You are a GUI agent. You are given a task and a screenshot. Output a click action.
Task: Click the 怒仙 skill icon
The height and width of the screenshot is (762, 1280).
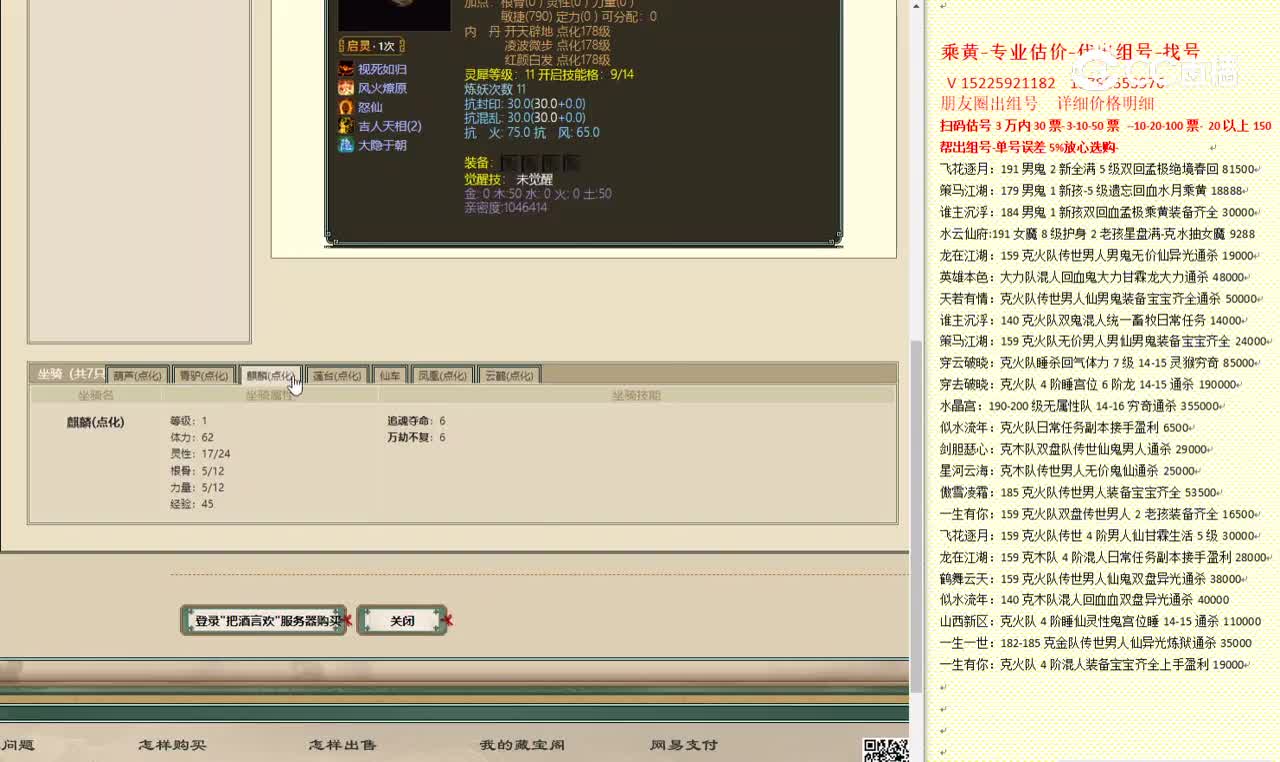[346, 107]
